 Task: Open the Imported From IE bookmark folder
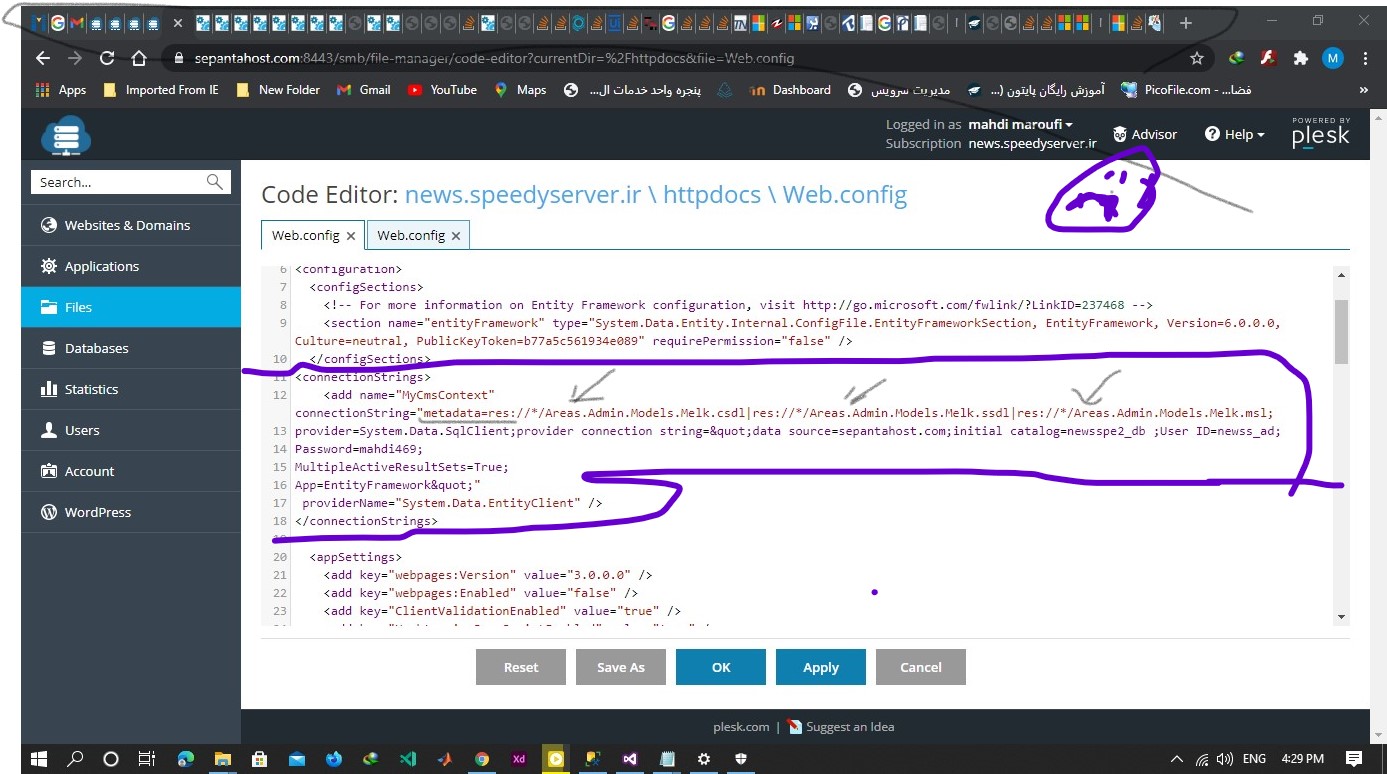161,90
